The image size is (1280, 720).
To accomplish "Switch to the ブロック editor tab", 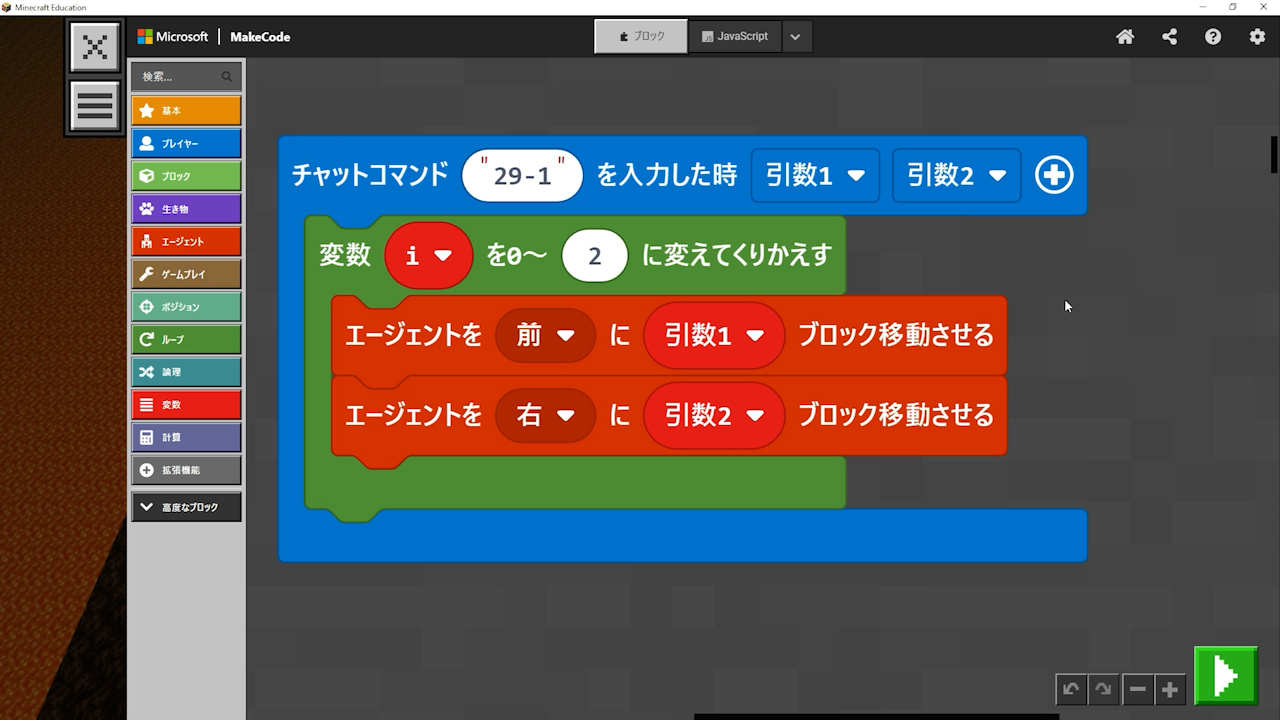I will (x=641, y=37).
